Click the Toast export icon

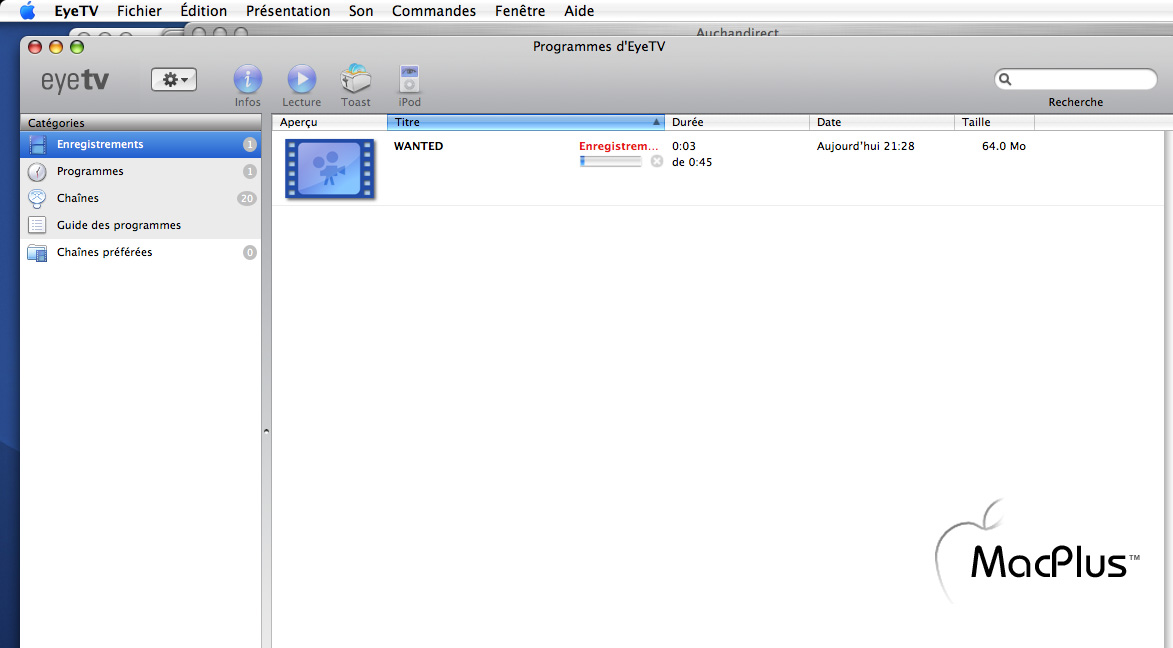[x=355, y=79]
